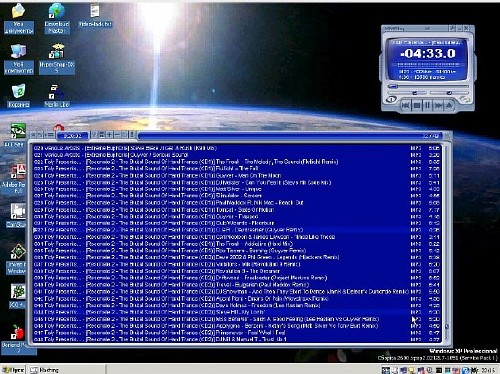The height and width of the screenshot is (374, 500).
Task: Select playlist track 028 ending in Reach Out
Action: pos(237,202)
